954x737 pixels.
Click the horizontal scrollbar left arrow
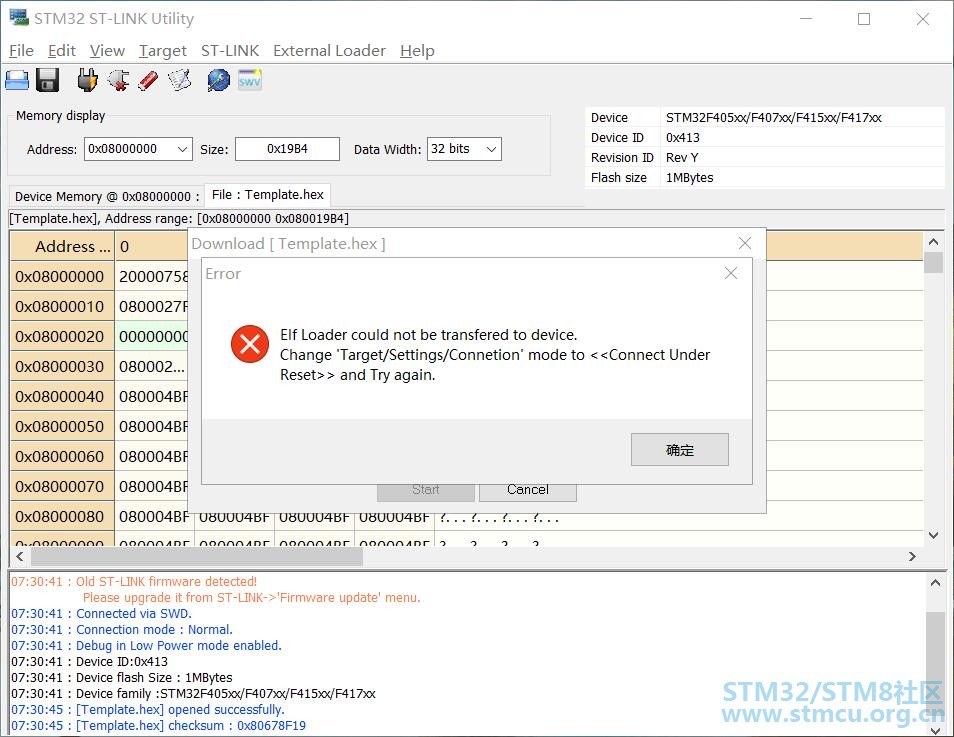pyautogui.click(x=19, y=556)
